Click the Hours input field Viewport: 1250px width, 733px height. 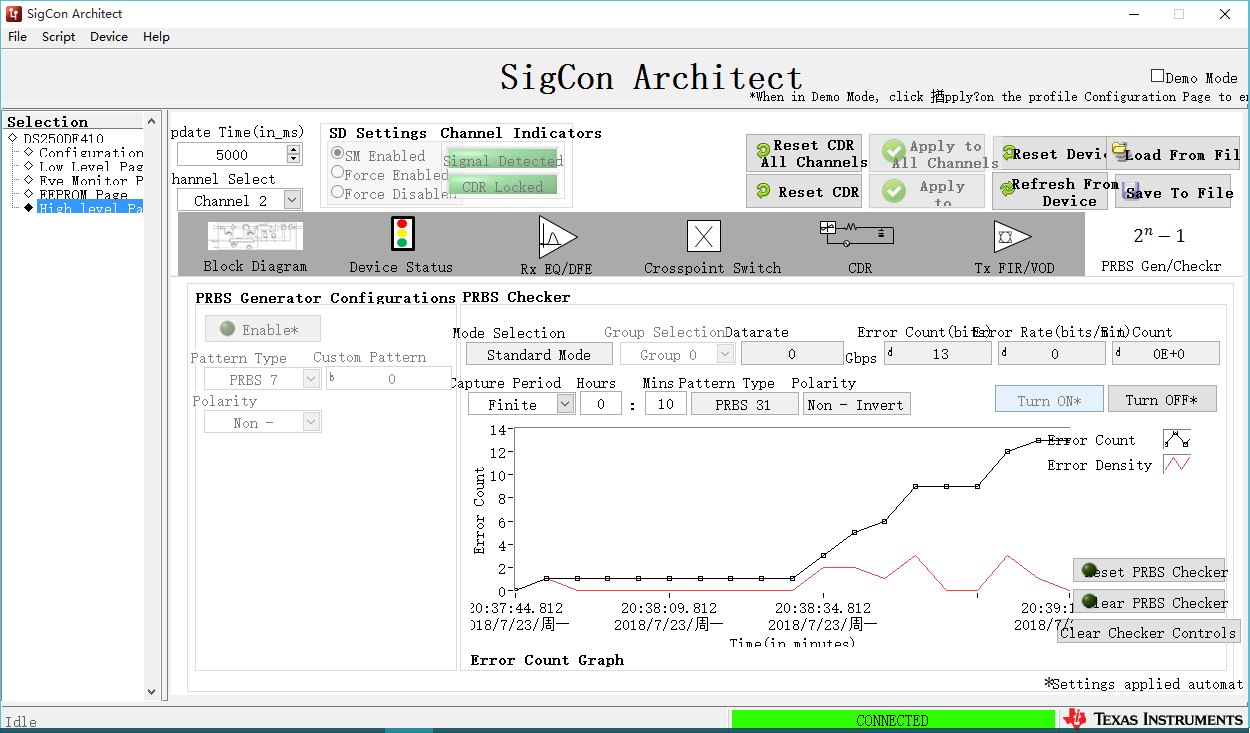[600, 404]
